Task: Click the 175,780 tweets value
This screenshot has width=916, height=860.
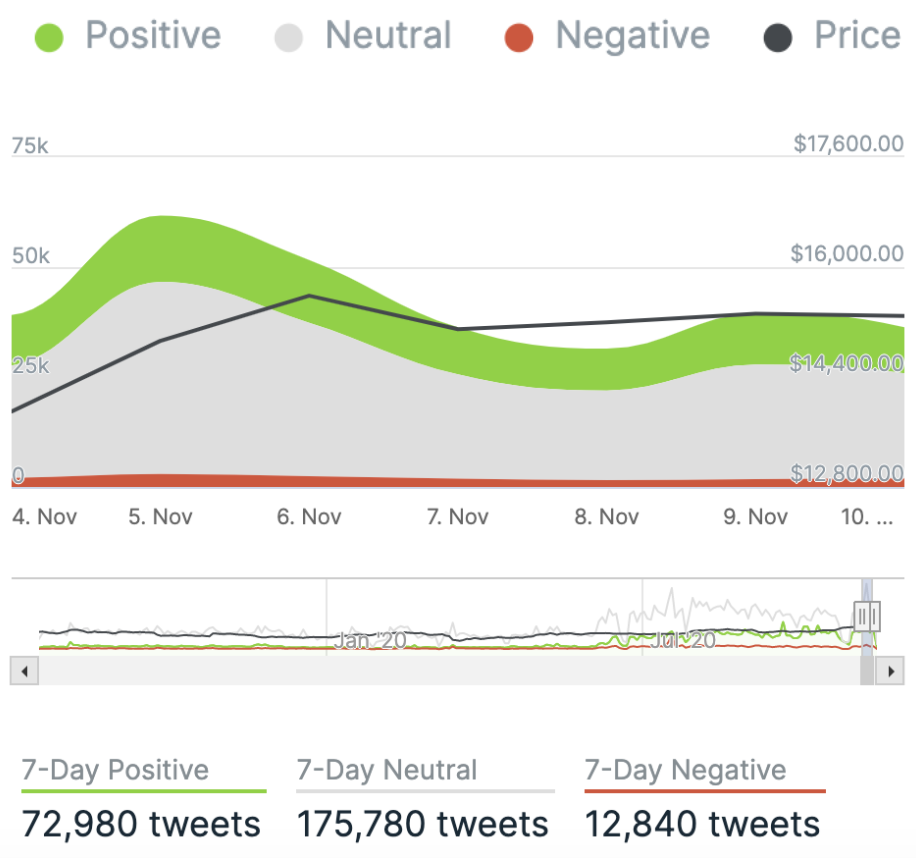Action: tap(423, 824)
